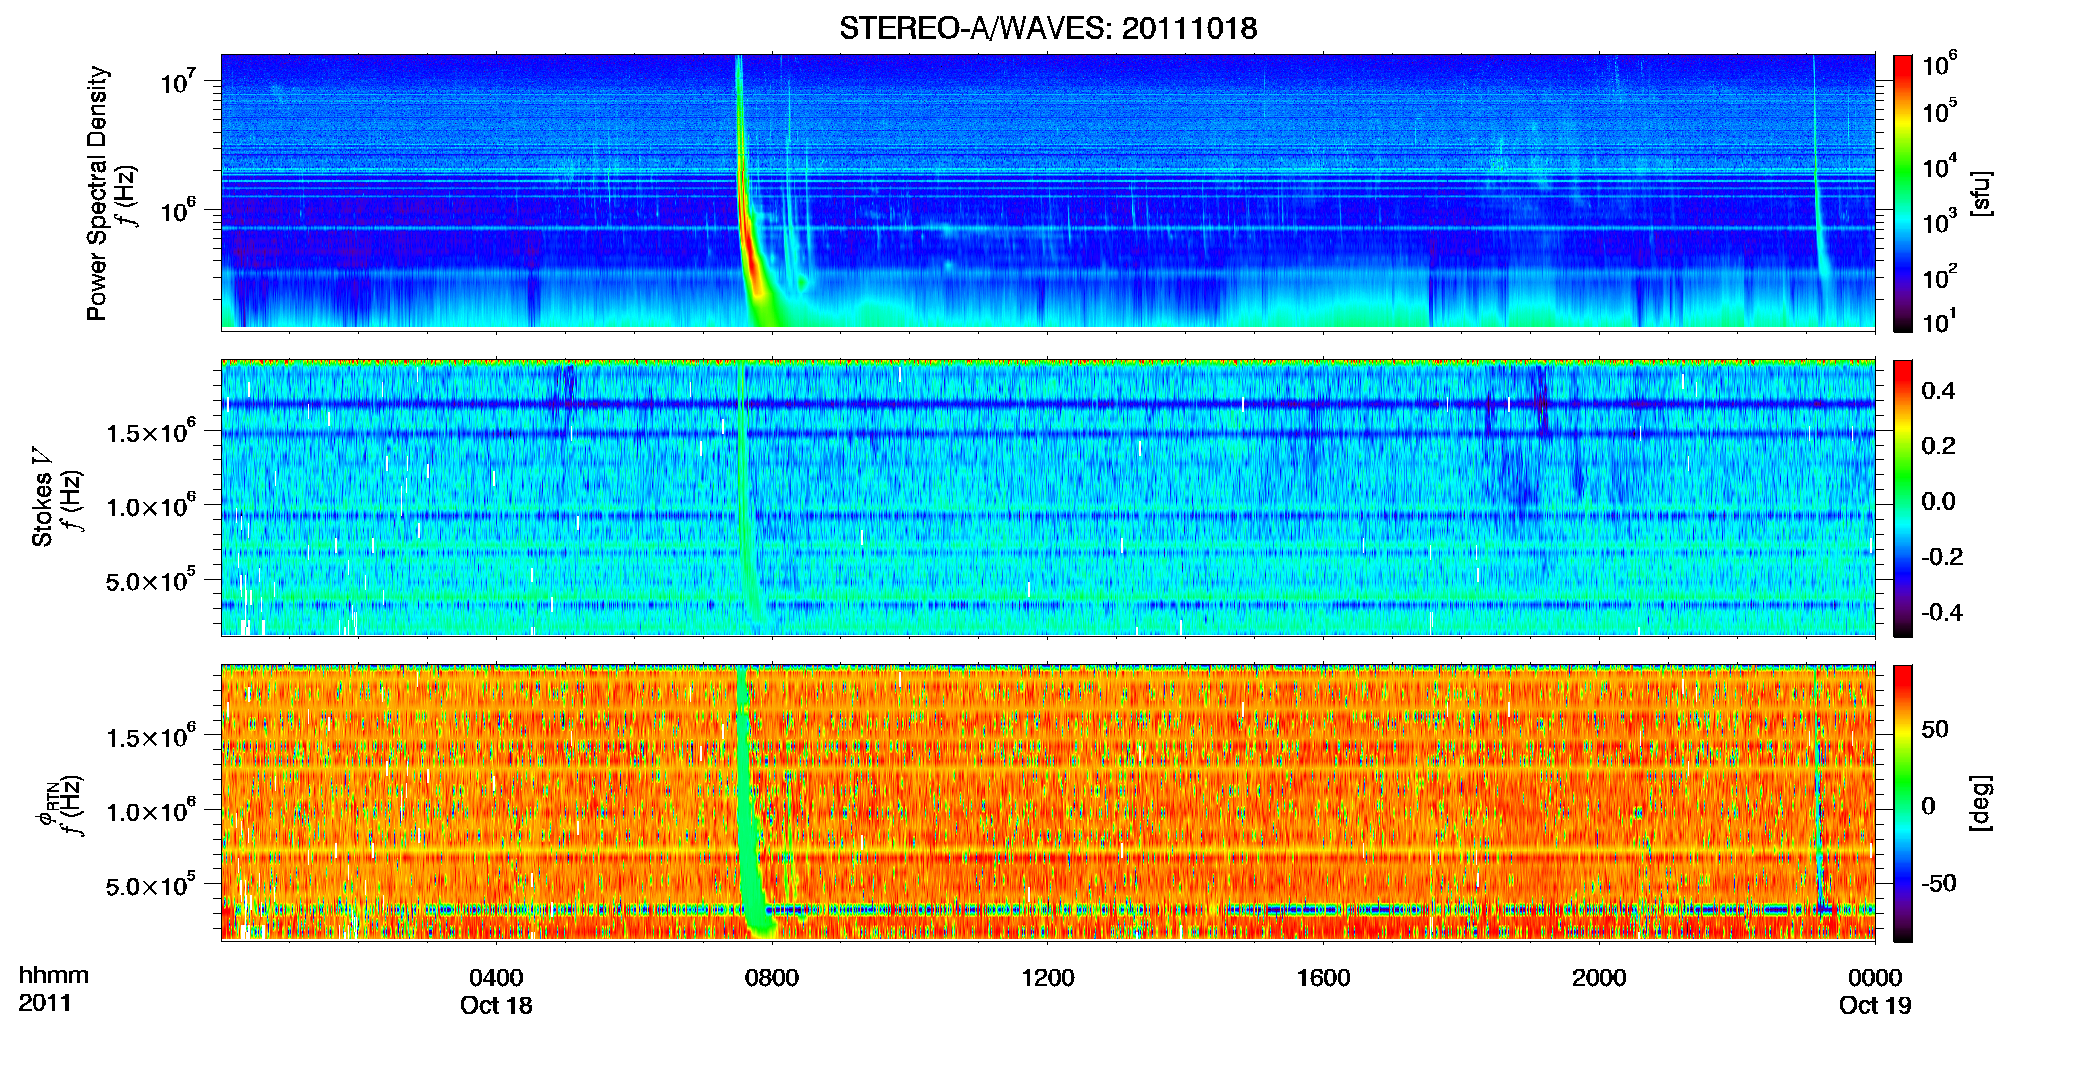Click the 10^5 value on the sfu color bar
This screenshot has width=2096, height=1080.
[x=1940, y=110]
